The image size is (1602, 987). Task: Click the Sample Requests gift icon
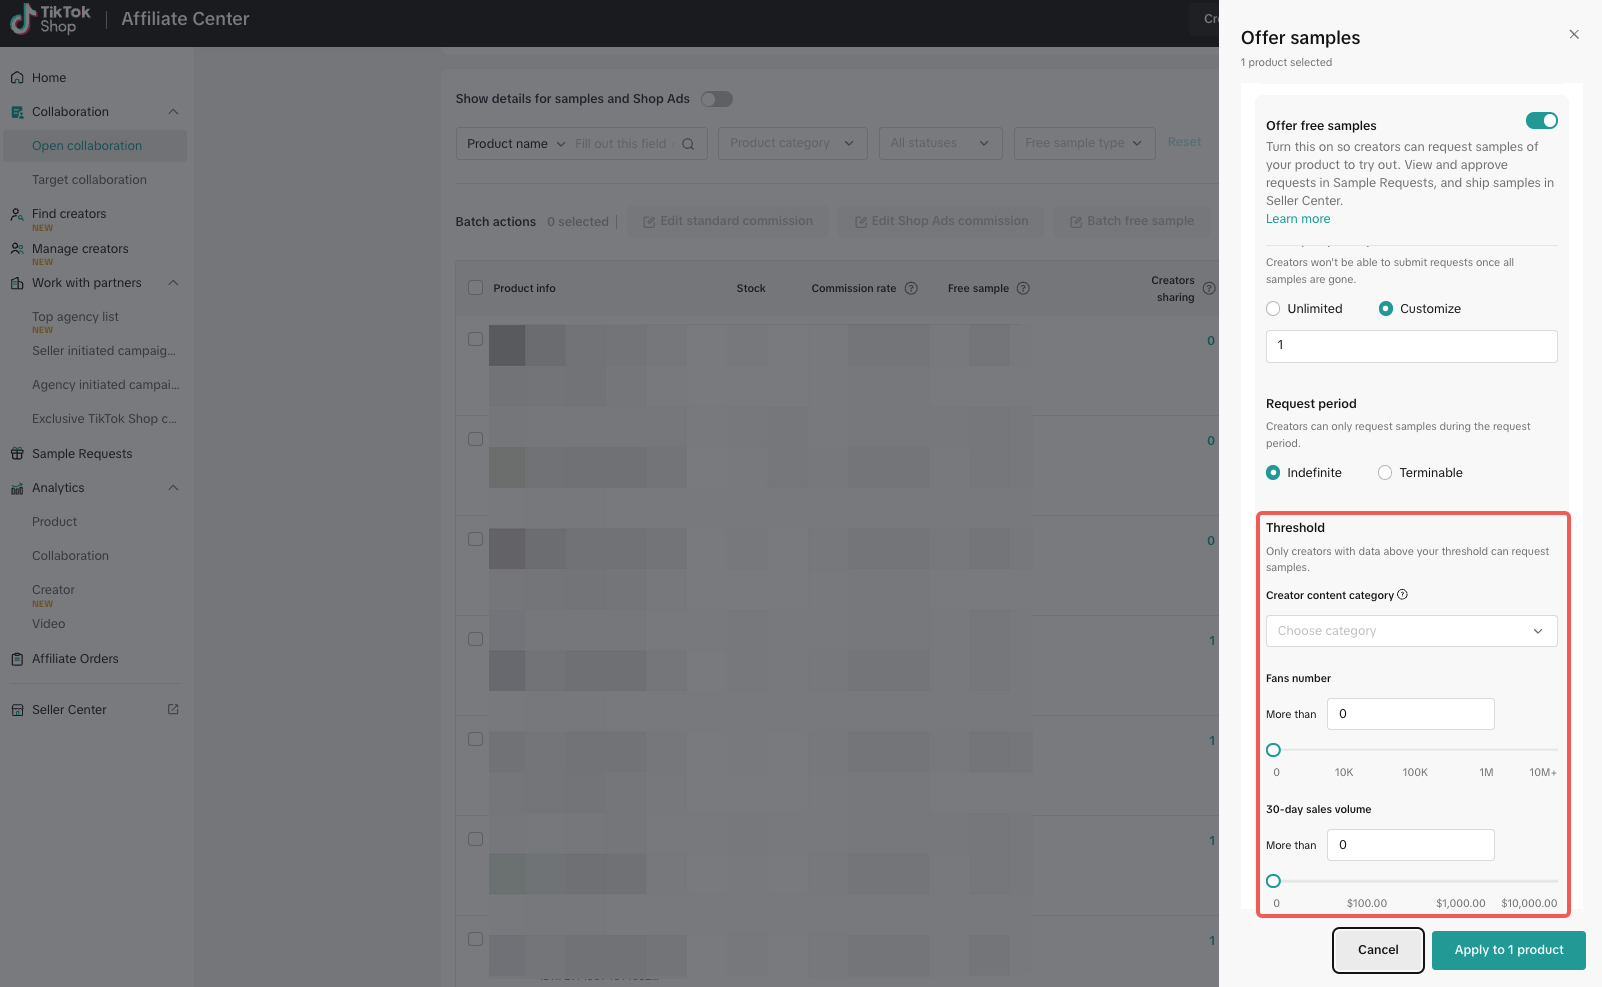[x=17, y=454]
